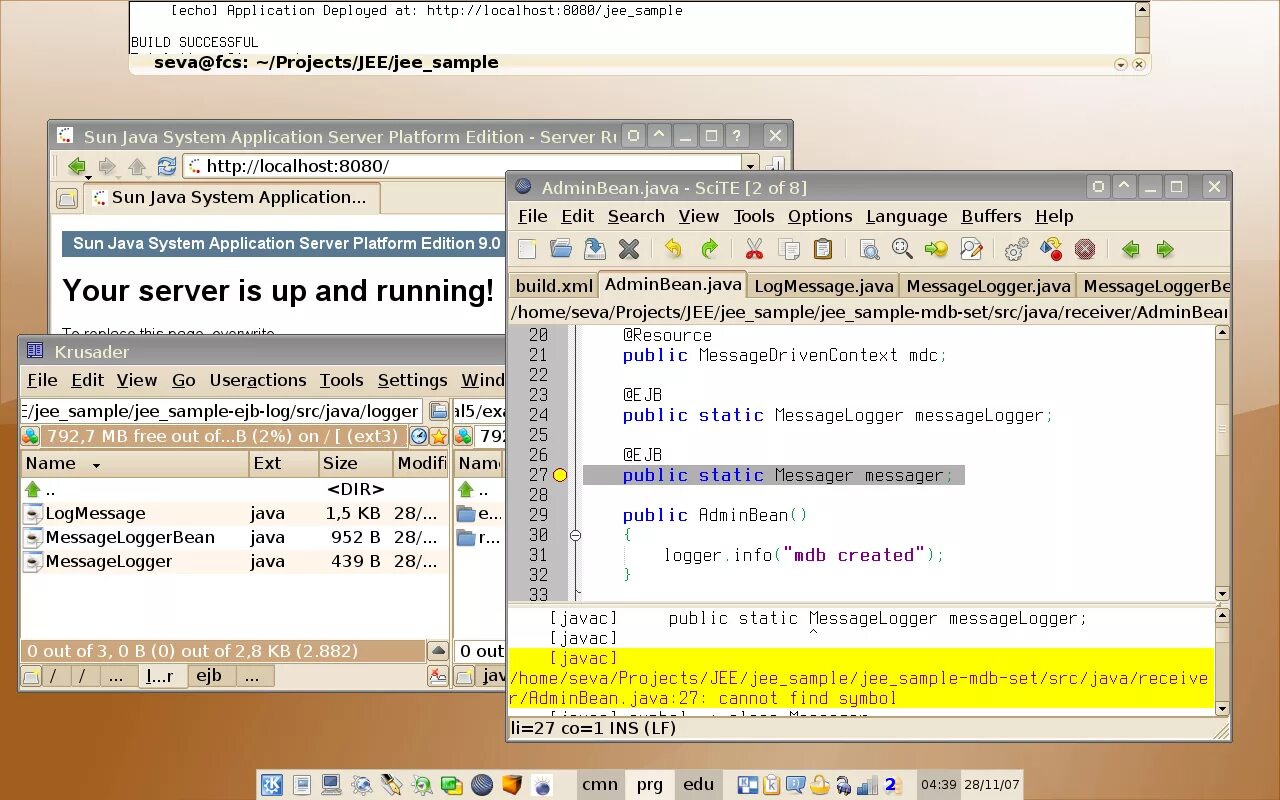Open the Search menu in SciTE

tap(636, 216)
